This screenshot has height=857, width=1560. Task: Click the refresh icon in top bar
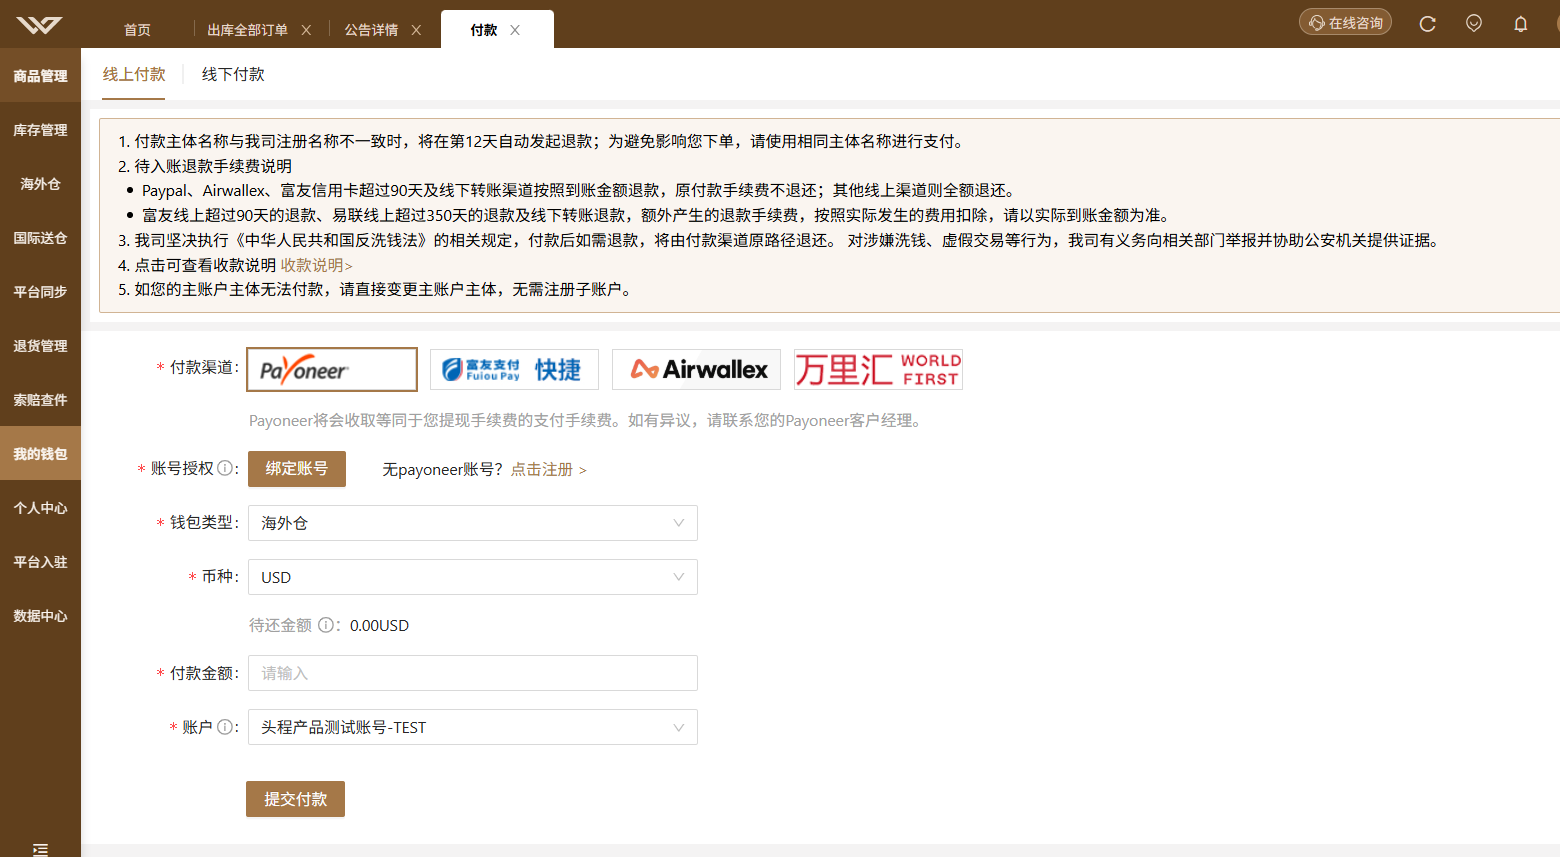[x=1427, y=24]
